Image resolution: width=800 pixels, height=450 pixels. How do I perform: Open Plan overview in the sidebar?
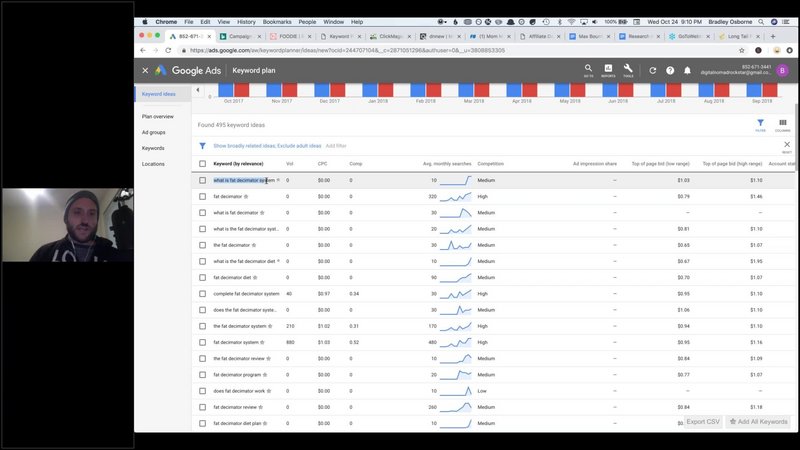pyautogui.click(x=158, y=117)
